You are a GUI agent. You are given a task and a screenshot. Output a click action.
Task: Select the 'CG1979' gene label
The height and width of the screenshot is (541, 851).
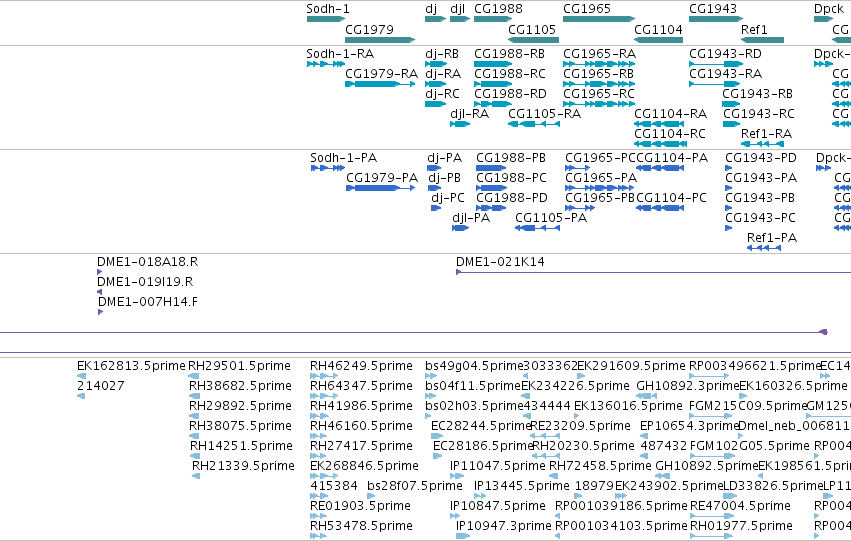pos(369,29)
